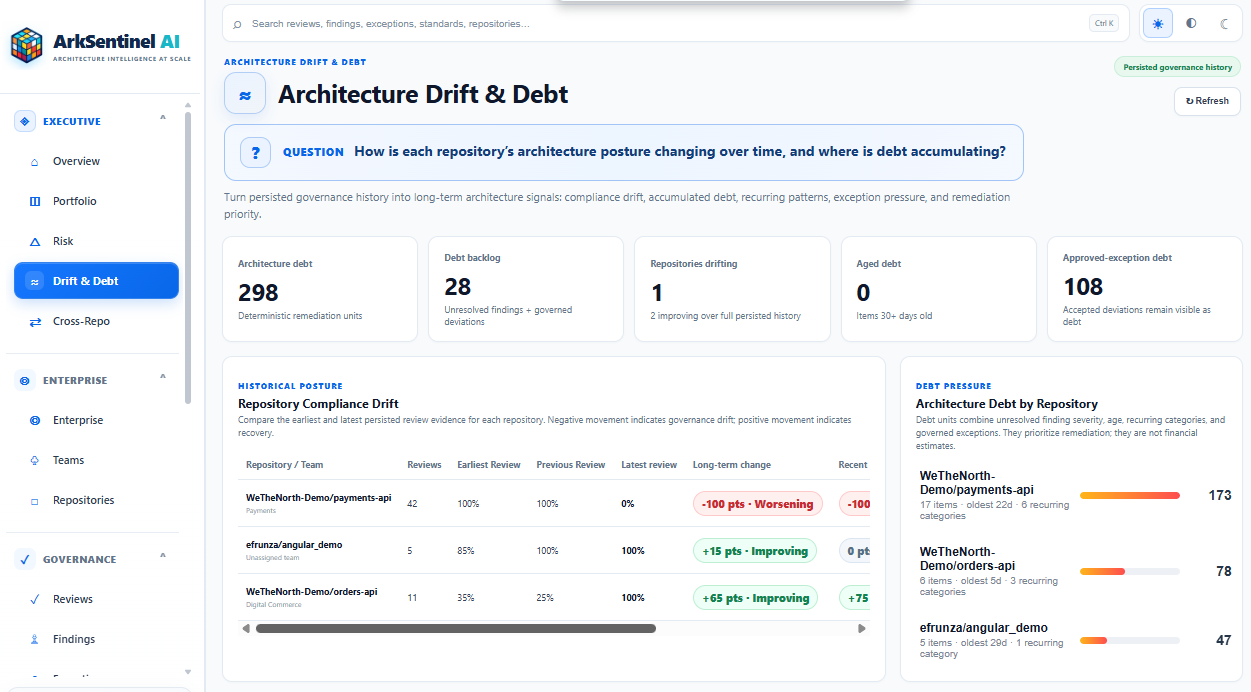The height and width of the screenshot is (692, 1251).
Task: Click the Approved-exception debt 108 card
Action: 1145,289
